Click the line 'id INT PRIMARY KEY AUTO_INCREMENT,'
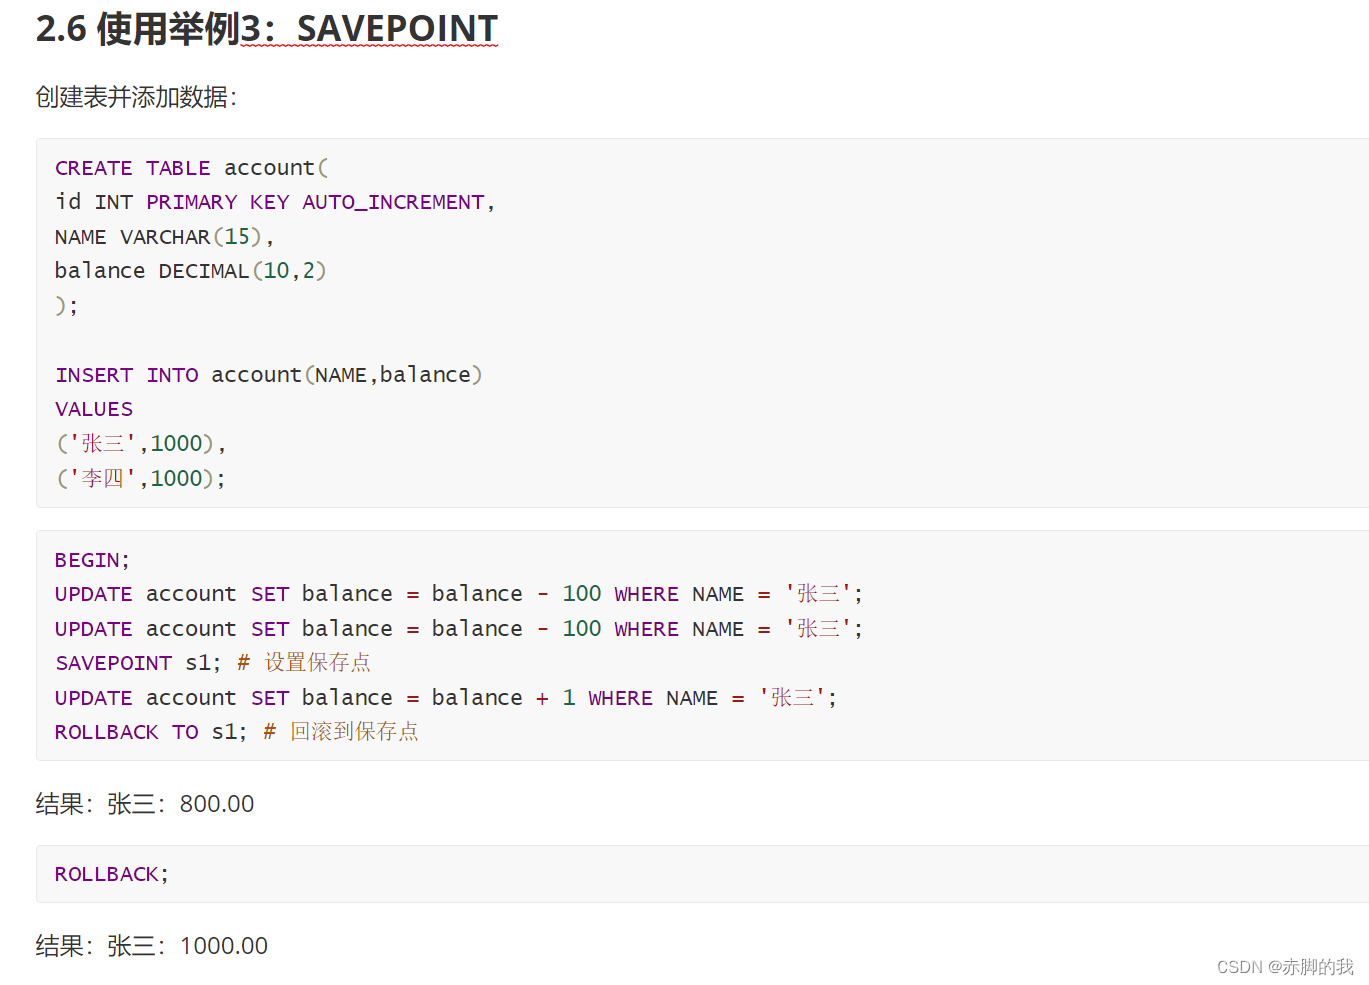This screenshot has height=985, width=1369. click(275, 202)
